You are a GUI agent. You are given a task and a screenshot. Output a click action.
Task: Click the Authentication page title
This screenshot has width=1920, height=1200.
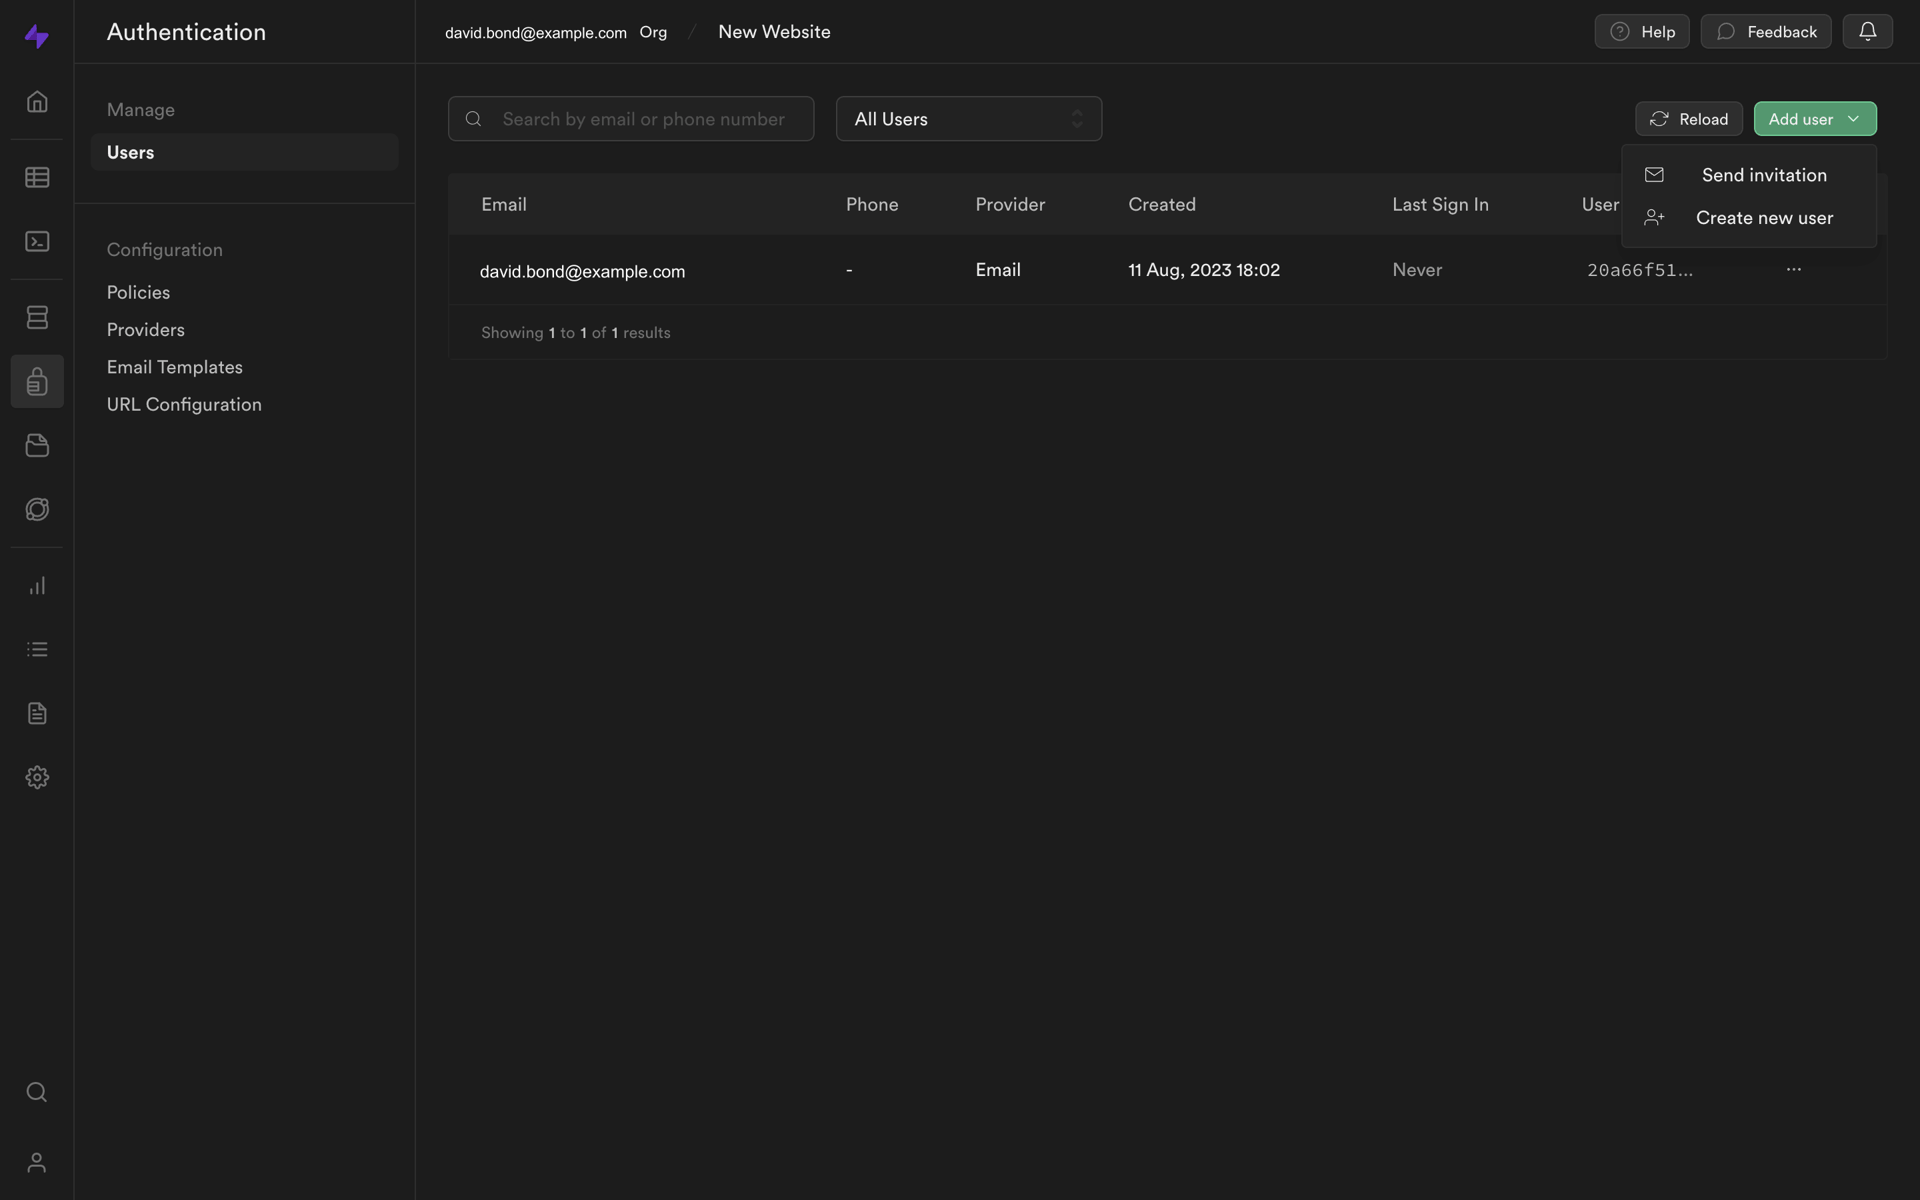coord(187,32)
